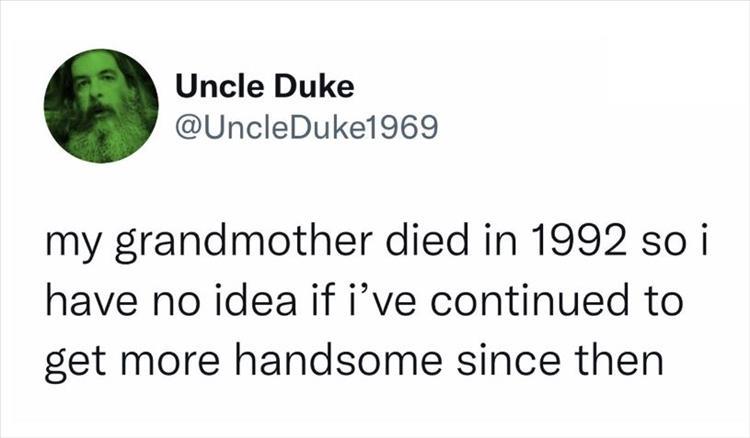Open the Uncle Duke display name
This screenshot has width=750, height=438.
tap(264, 88)
